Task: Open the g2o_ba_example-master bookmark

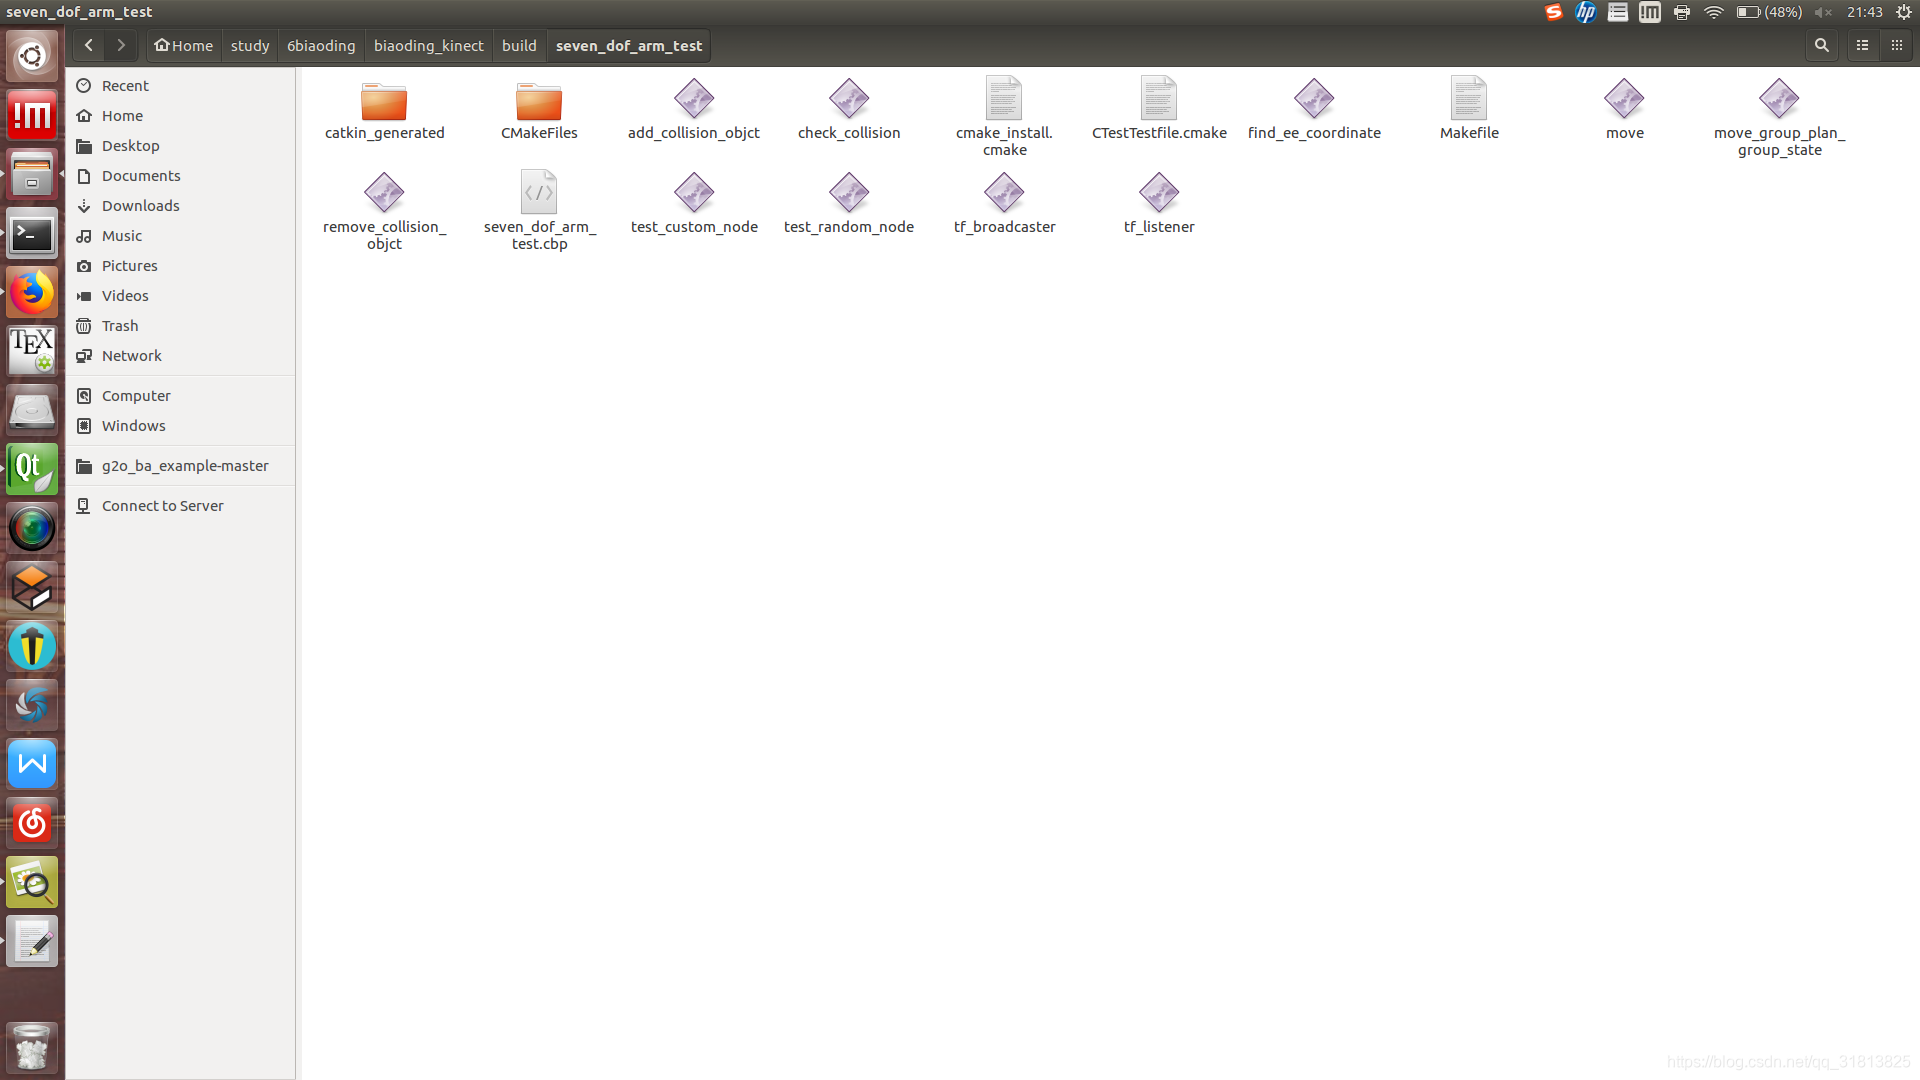Action: click(184, 466)
